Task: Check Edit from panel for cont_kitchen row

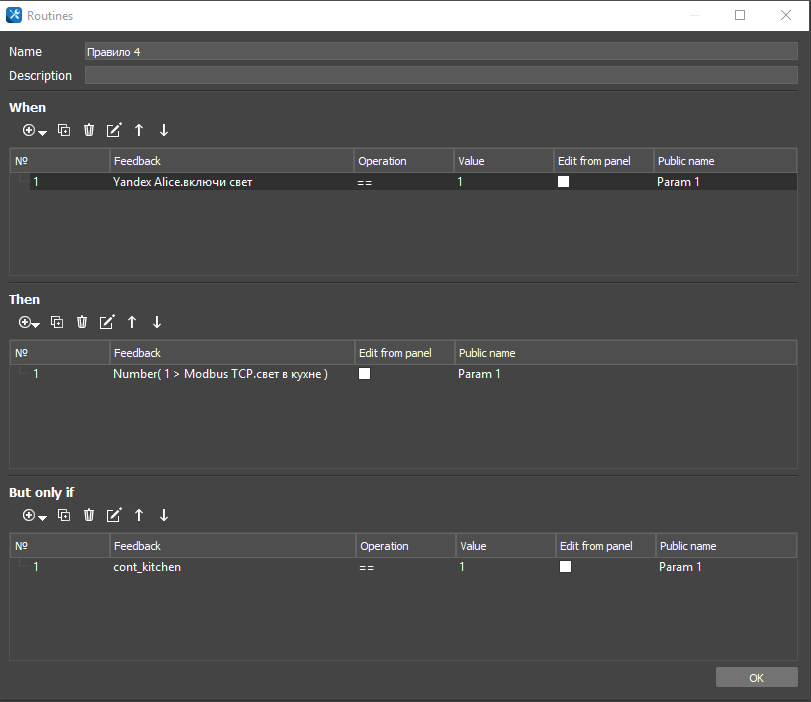Action: click(565, 567)
